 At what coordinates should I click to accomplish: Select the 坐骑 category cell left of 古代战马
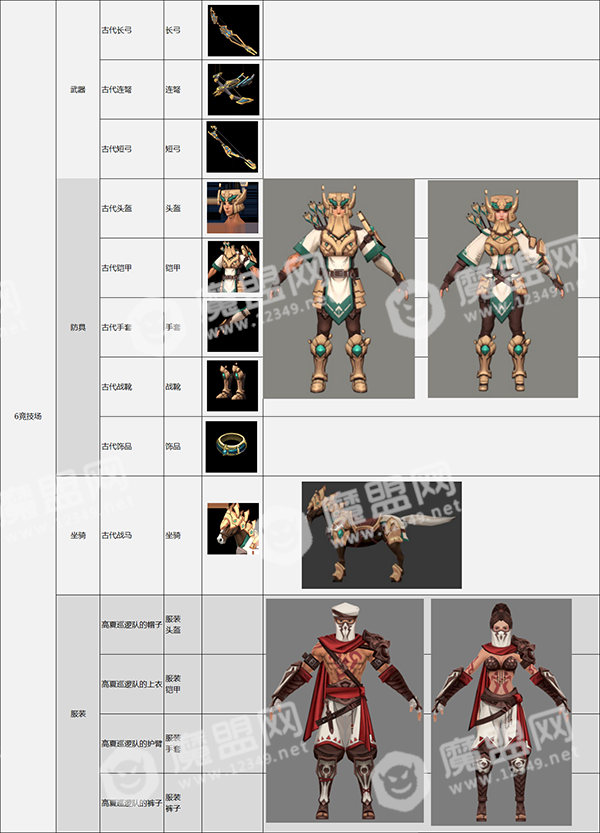(x=78, y=536)
